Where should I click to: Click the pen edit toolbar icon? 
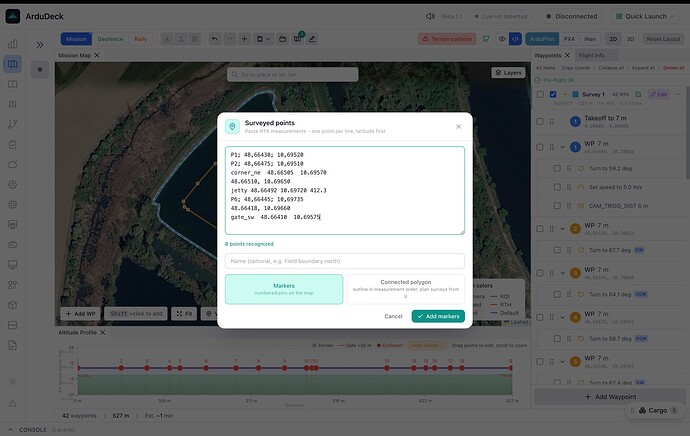[x=312, y=39]
